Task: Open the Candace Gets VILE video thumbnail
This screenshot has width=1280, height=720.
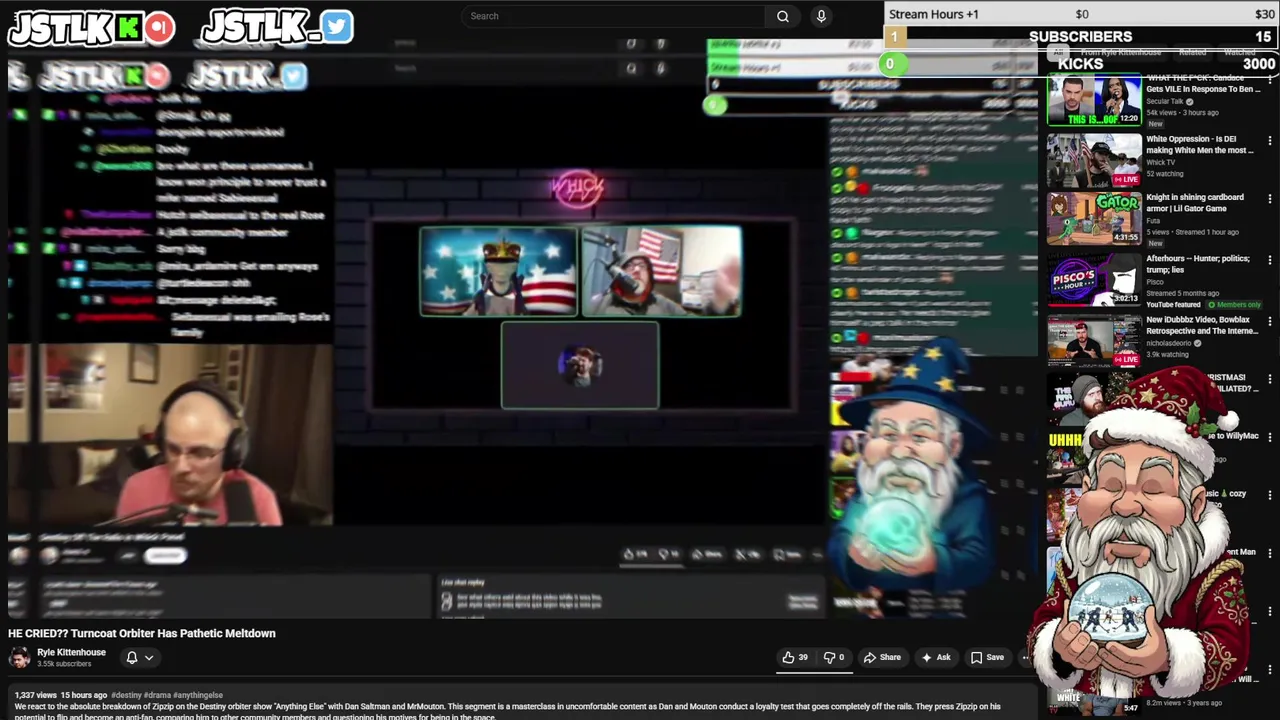Action: [1094, 99]
